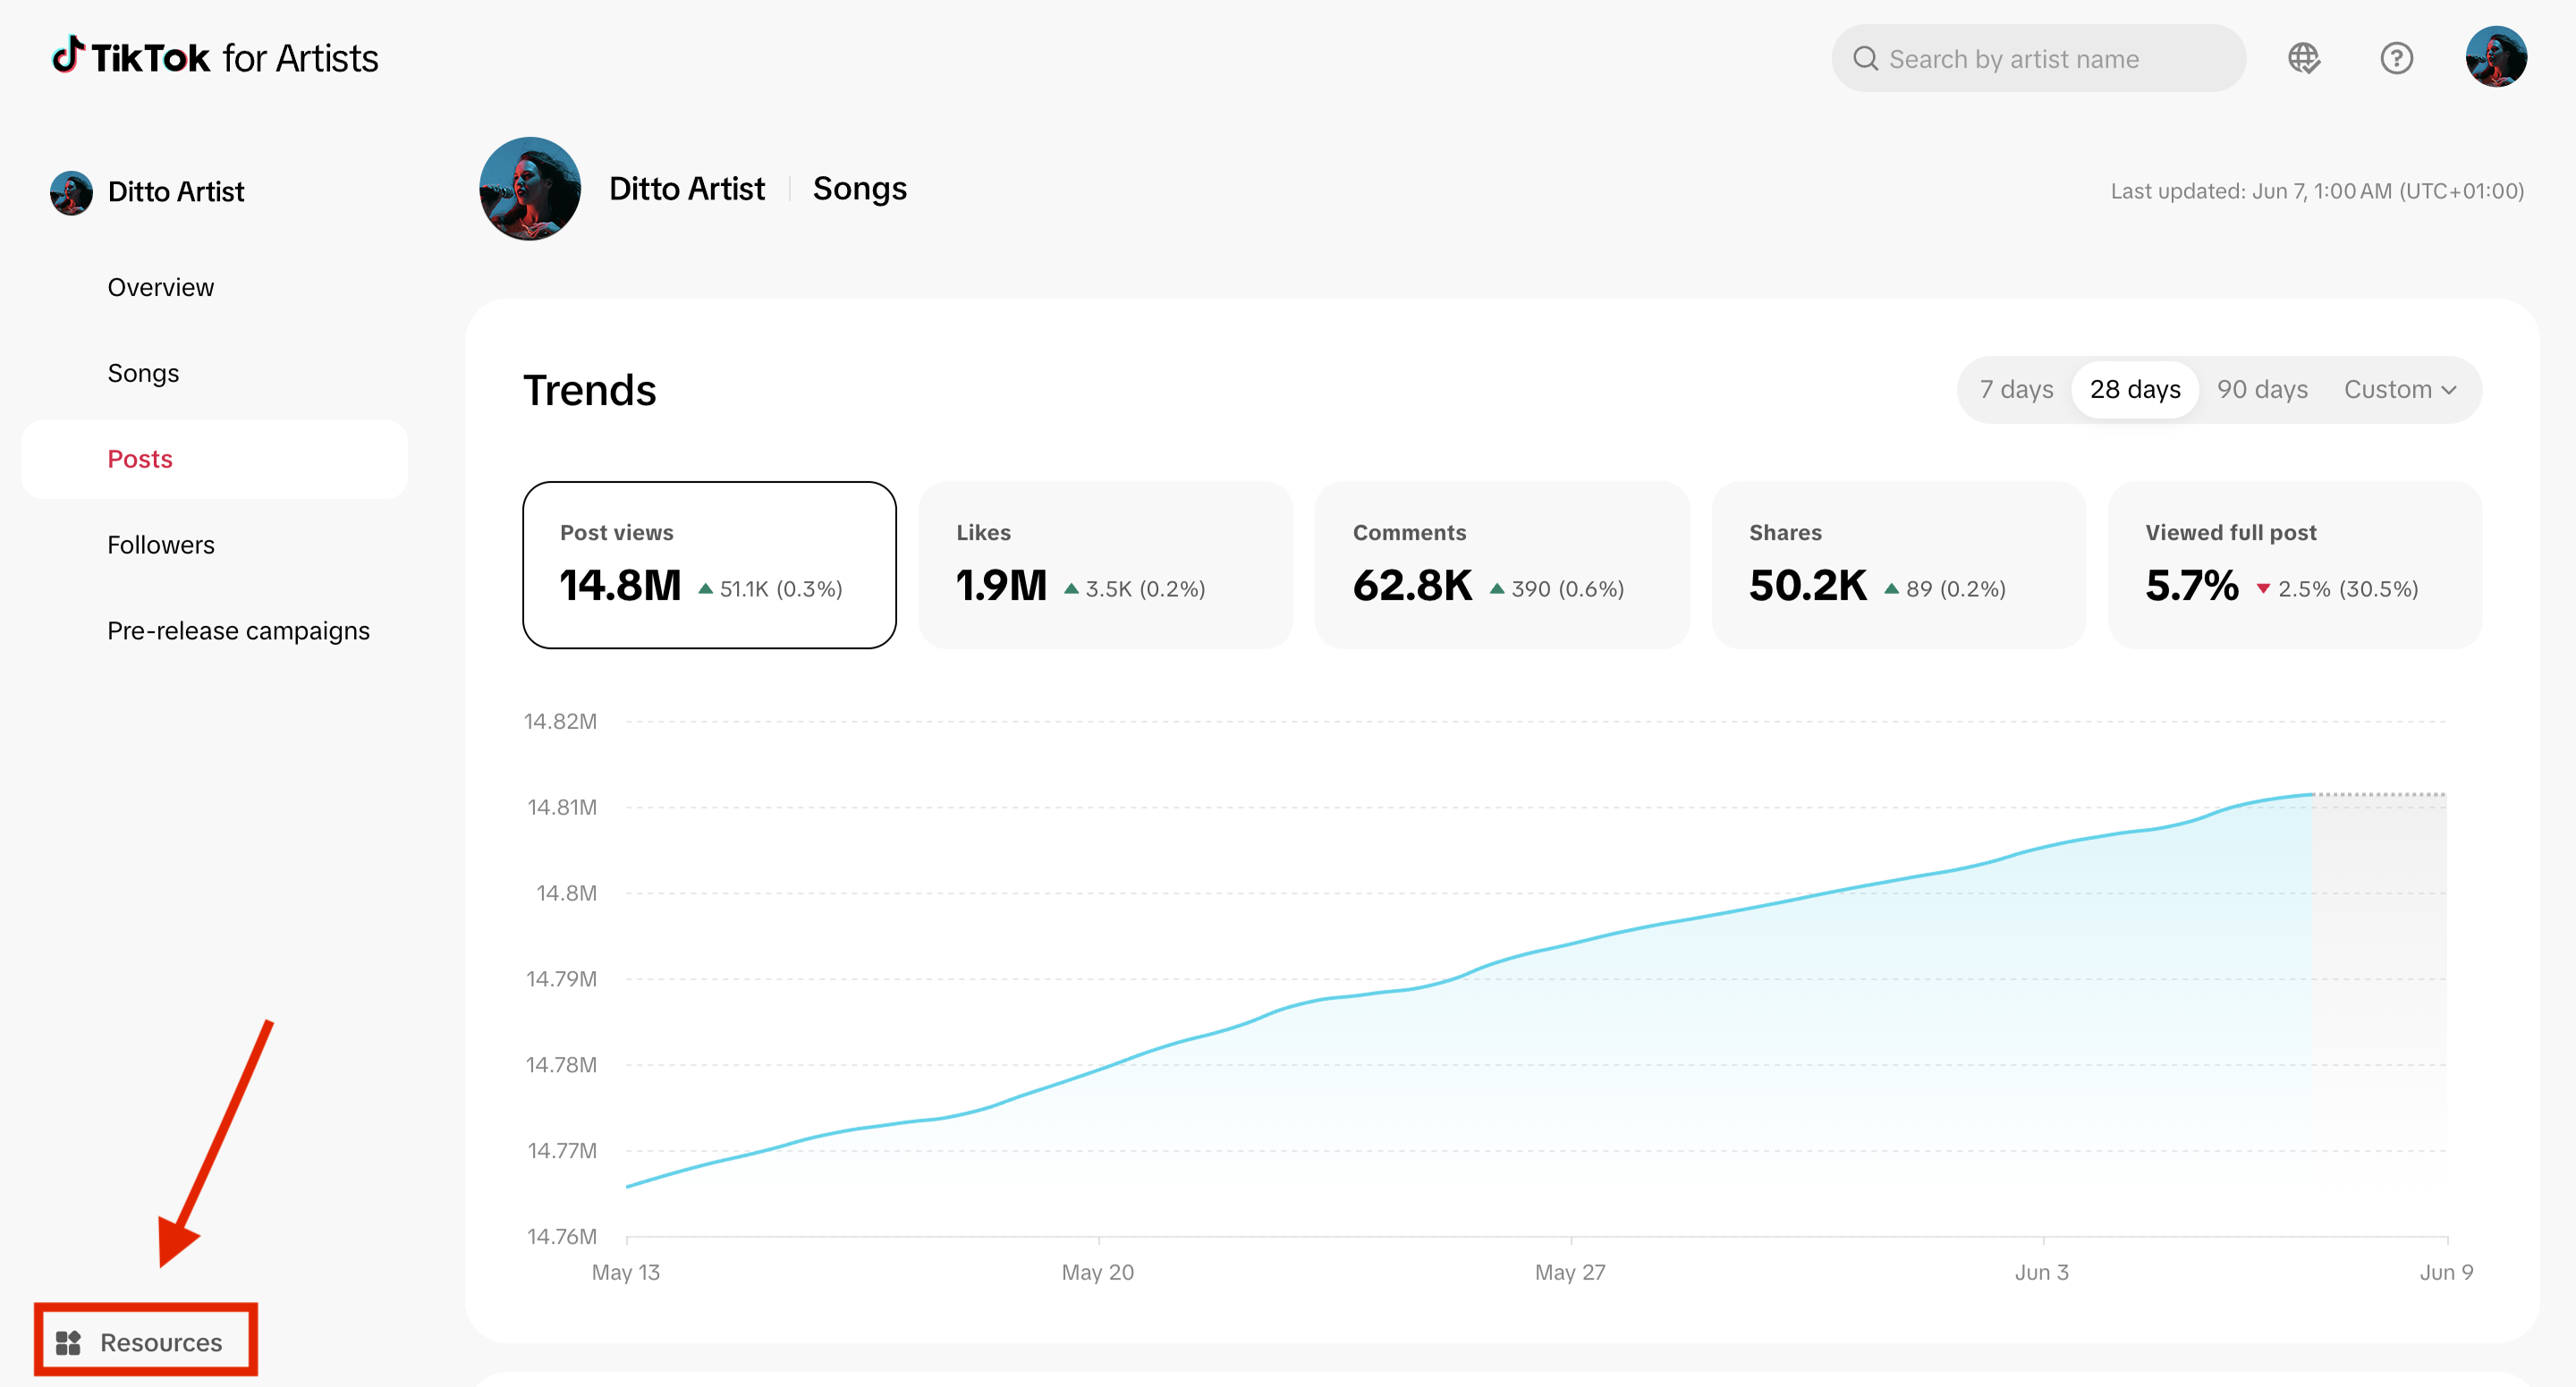2576x1387 pixels.
Task: Open the language globe icon
Action: pyautogui.click(x=2304, y=58)
